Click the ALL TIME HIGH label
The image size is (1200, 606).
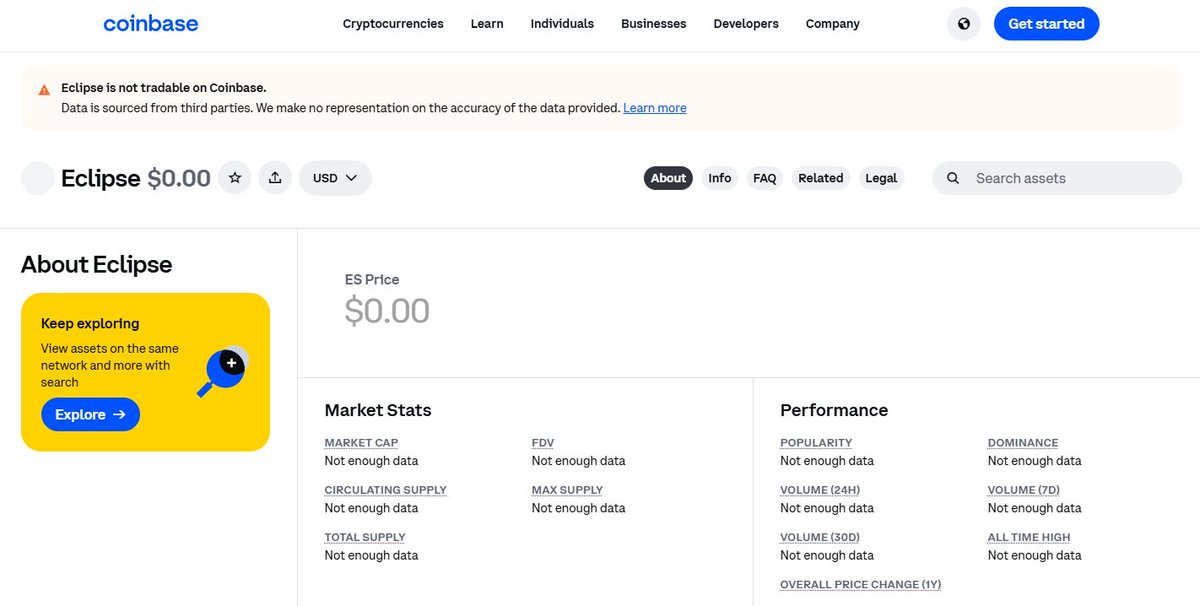1029,537
